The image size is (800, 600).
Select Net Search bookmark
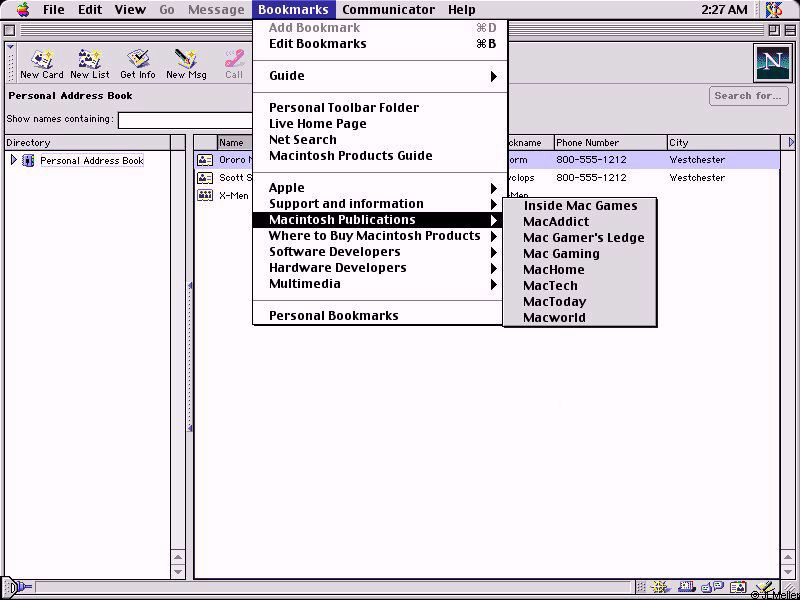pyautogui.click(x=380, y=140)
